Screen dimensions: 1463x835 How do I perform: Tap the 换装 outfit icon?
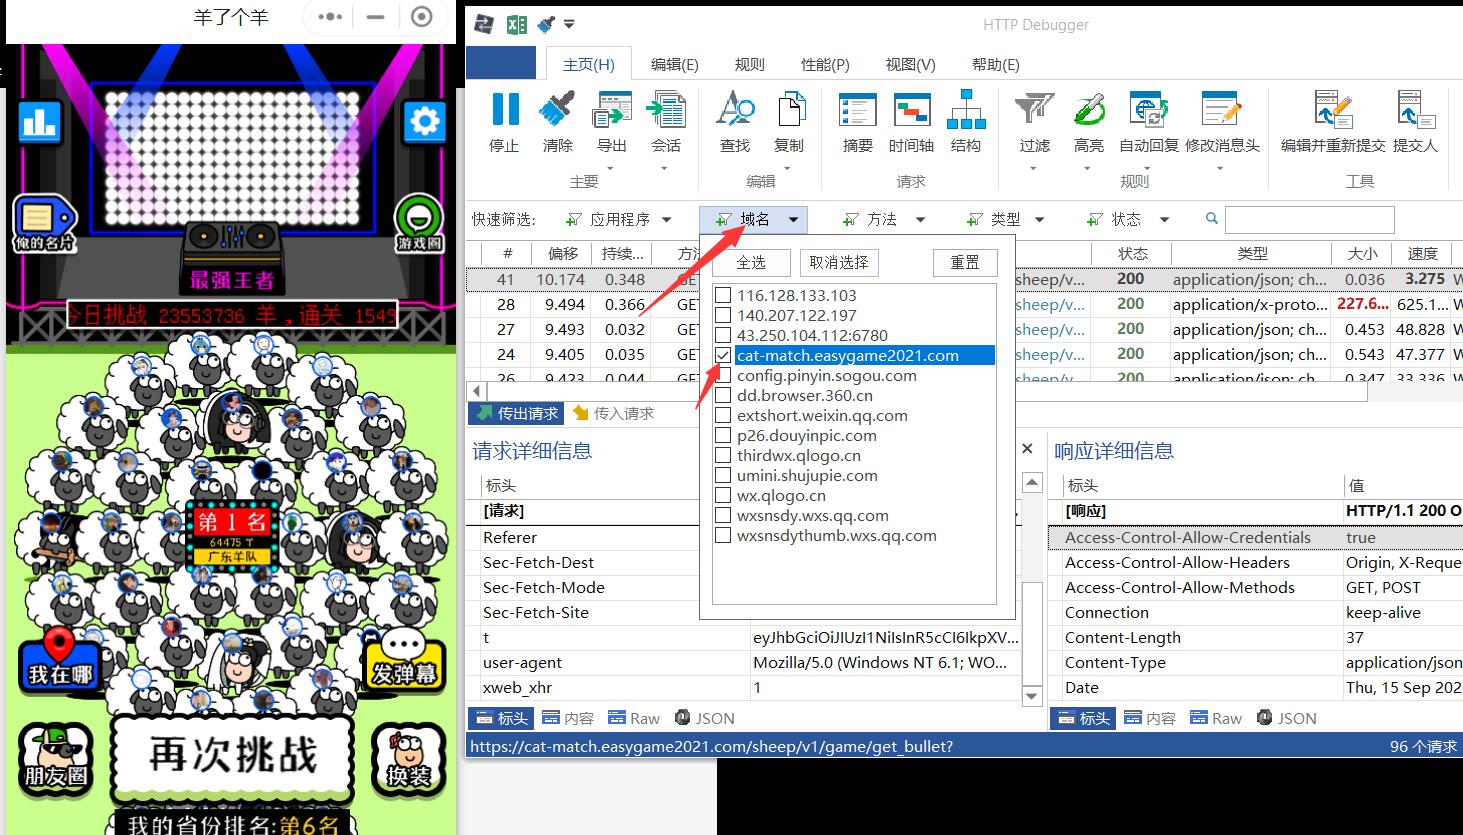407,758
